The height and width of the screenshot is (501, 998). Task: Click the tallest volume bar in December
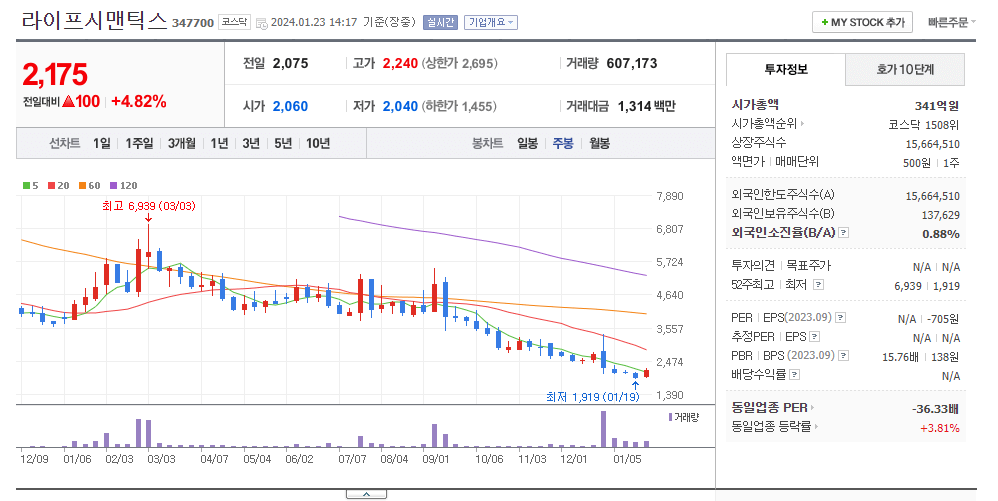click(x=603, y=429)
